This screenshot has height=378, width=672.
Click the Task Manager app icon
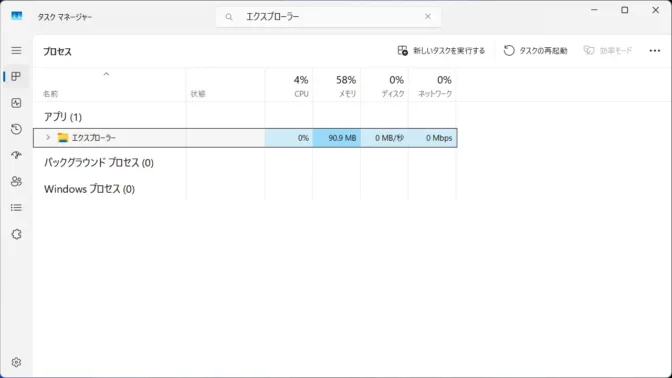pyautogui.click(x=17, y=16)
